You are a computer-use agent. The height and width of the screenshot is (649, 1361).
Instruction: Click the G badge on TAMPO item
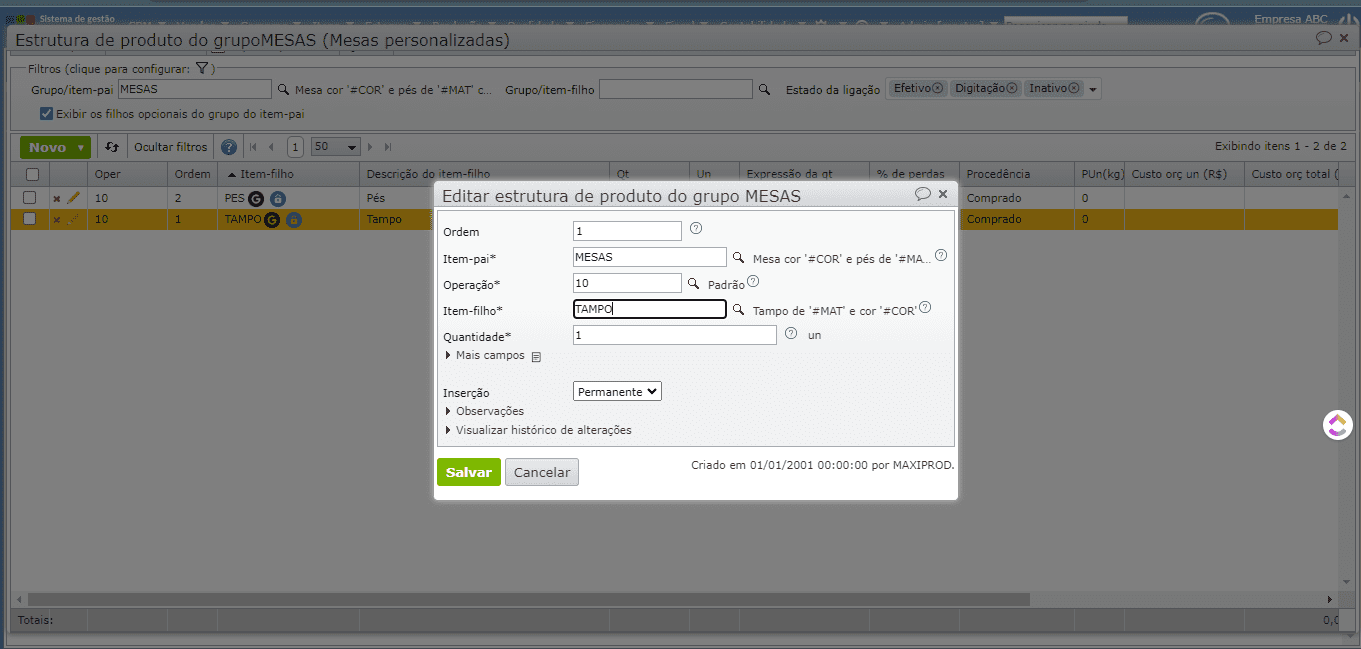[272, 219]
